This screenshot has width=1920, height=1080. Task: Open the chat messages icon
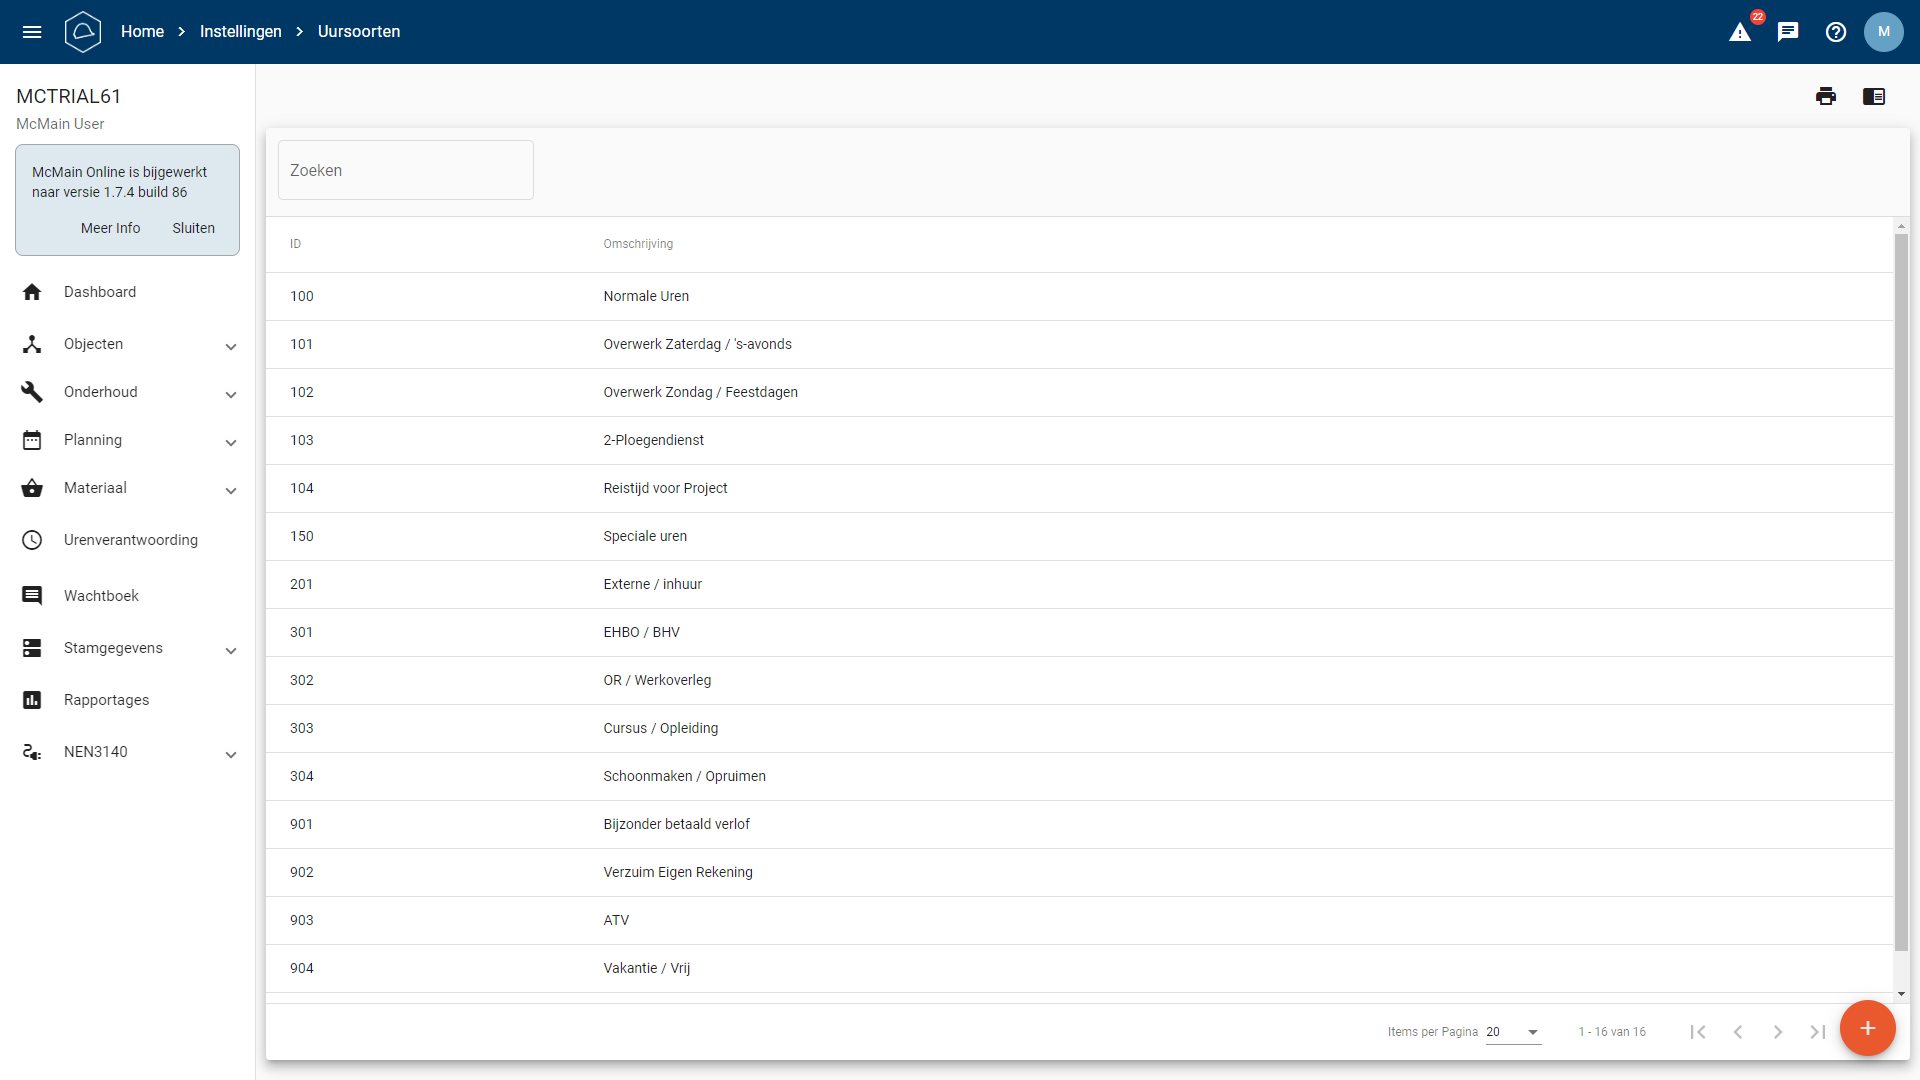coord(1788,32)
